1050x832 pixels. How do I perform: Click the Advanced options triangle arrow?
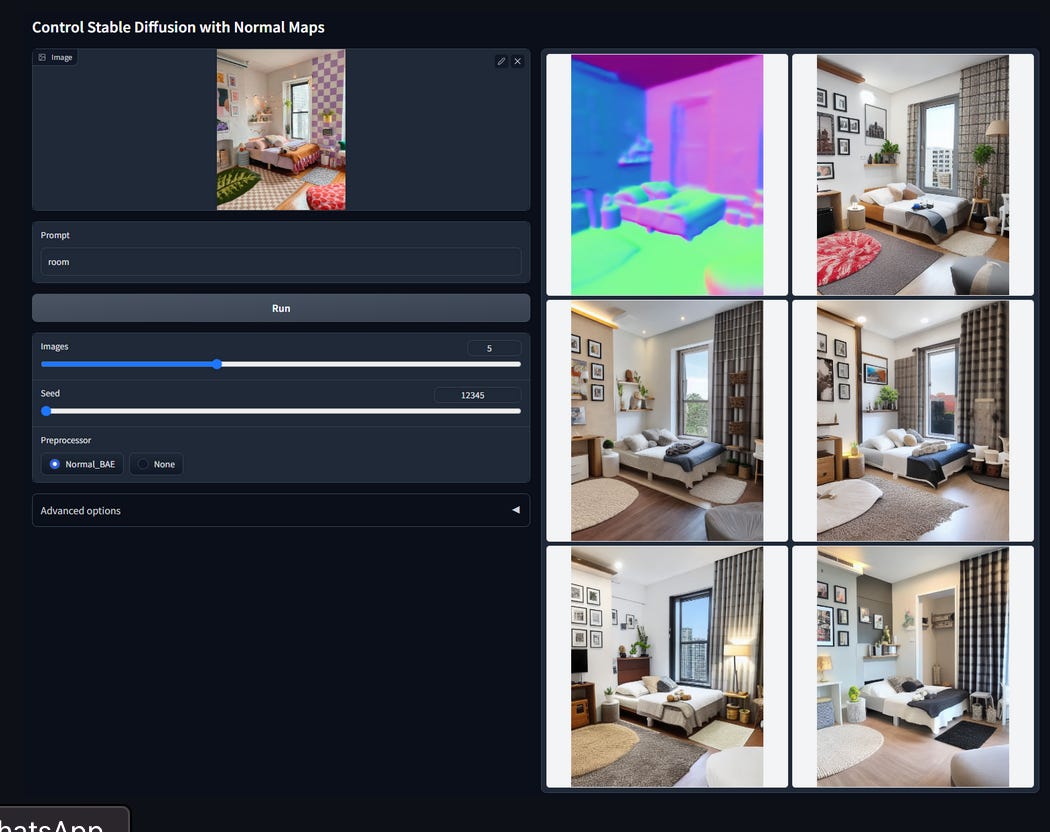[516, 510]
